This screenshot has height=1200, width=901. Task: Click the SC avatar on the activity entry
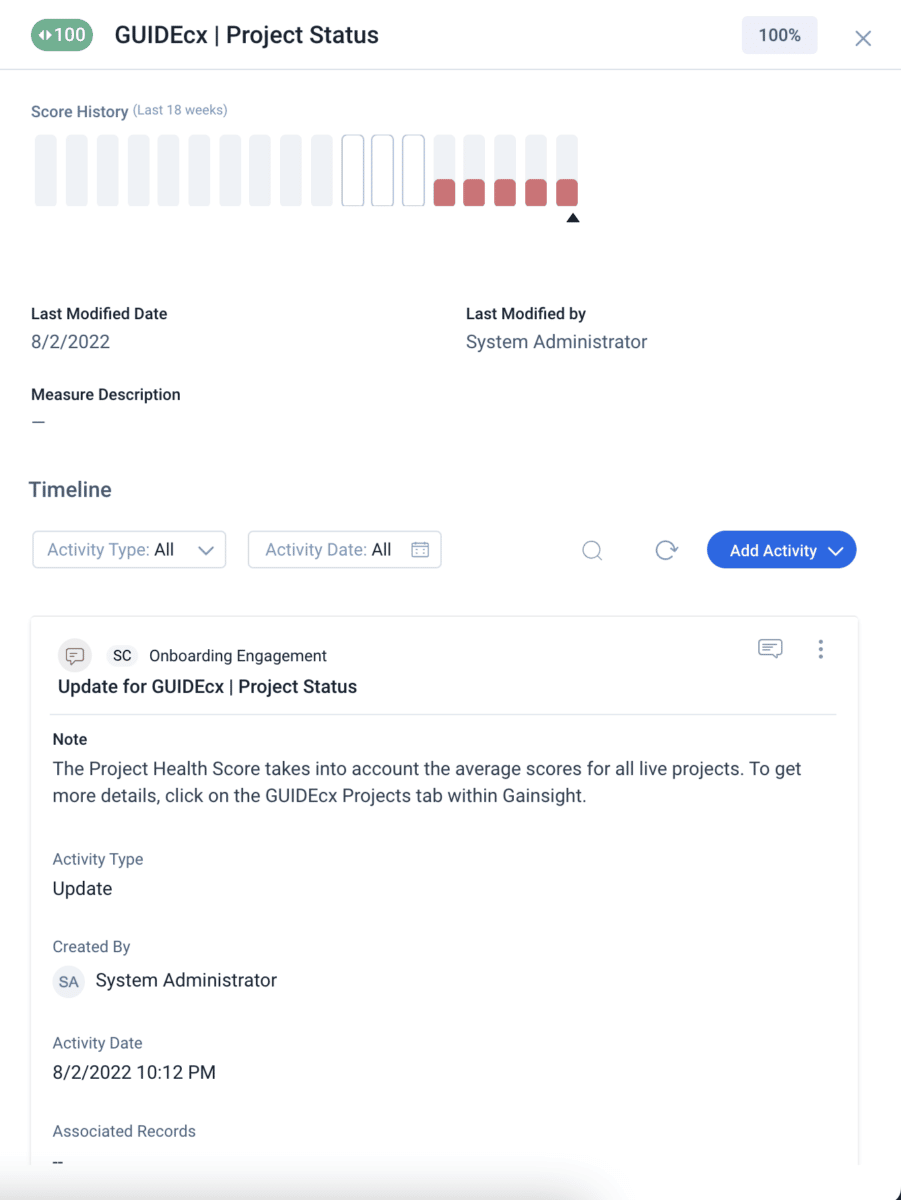(121, 655)
